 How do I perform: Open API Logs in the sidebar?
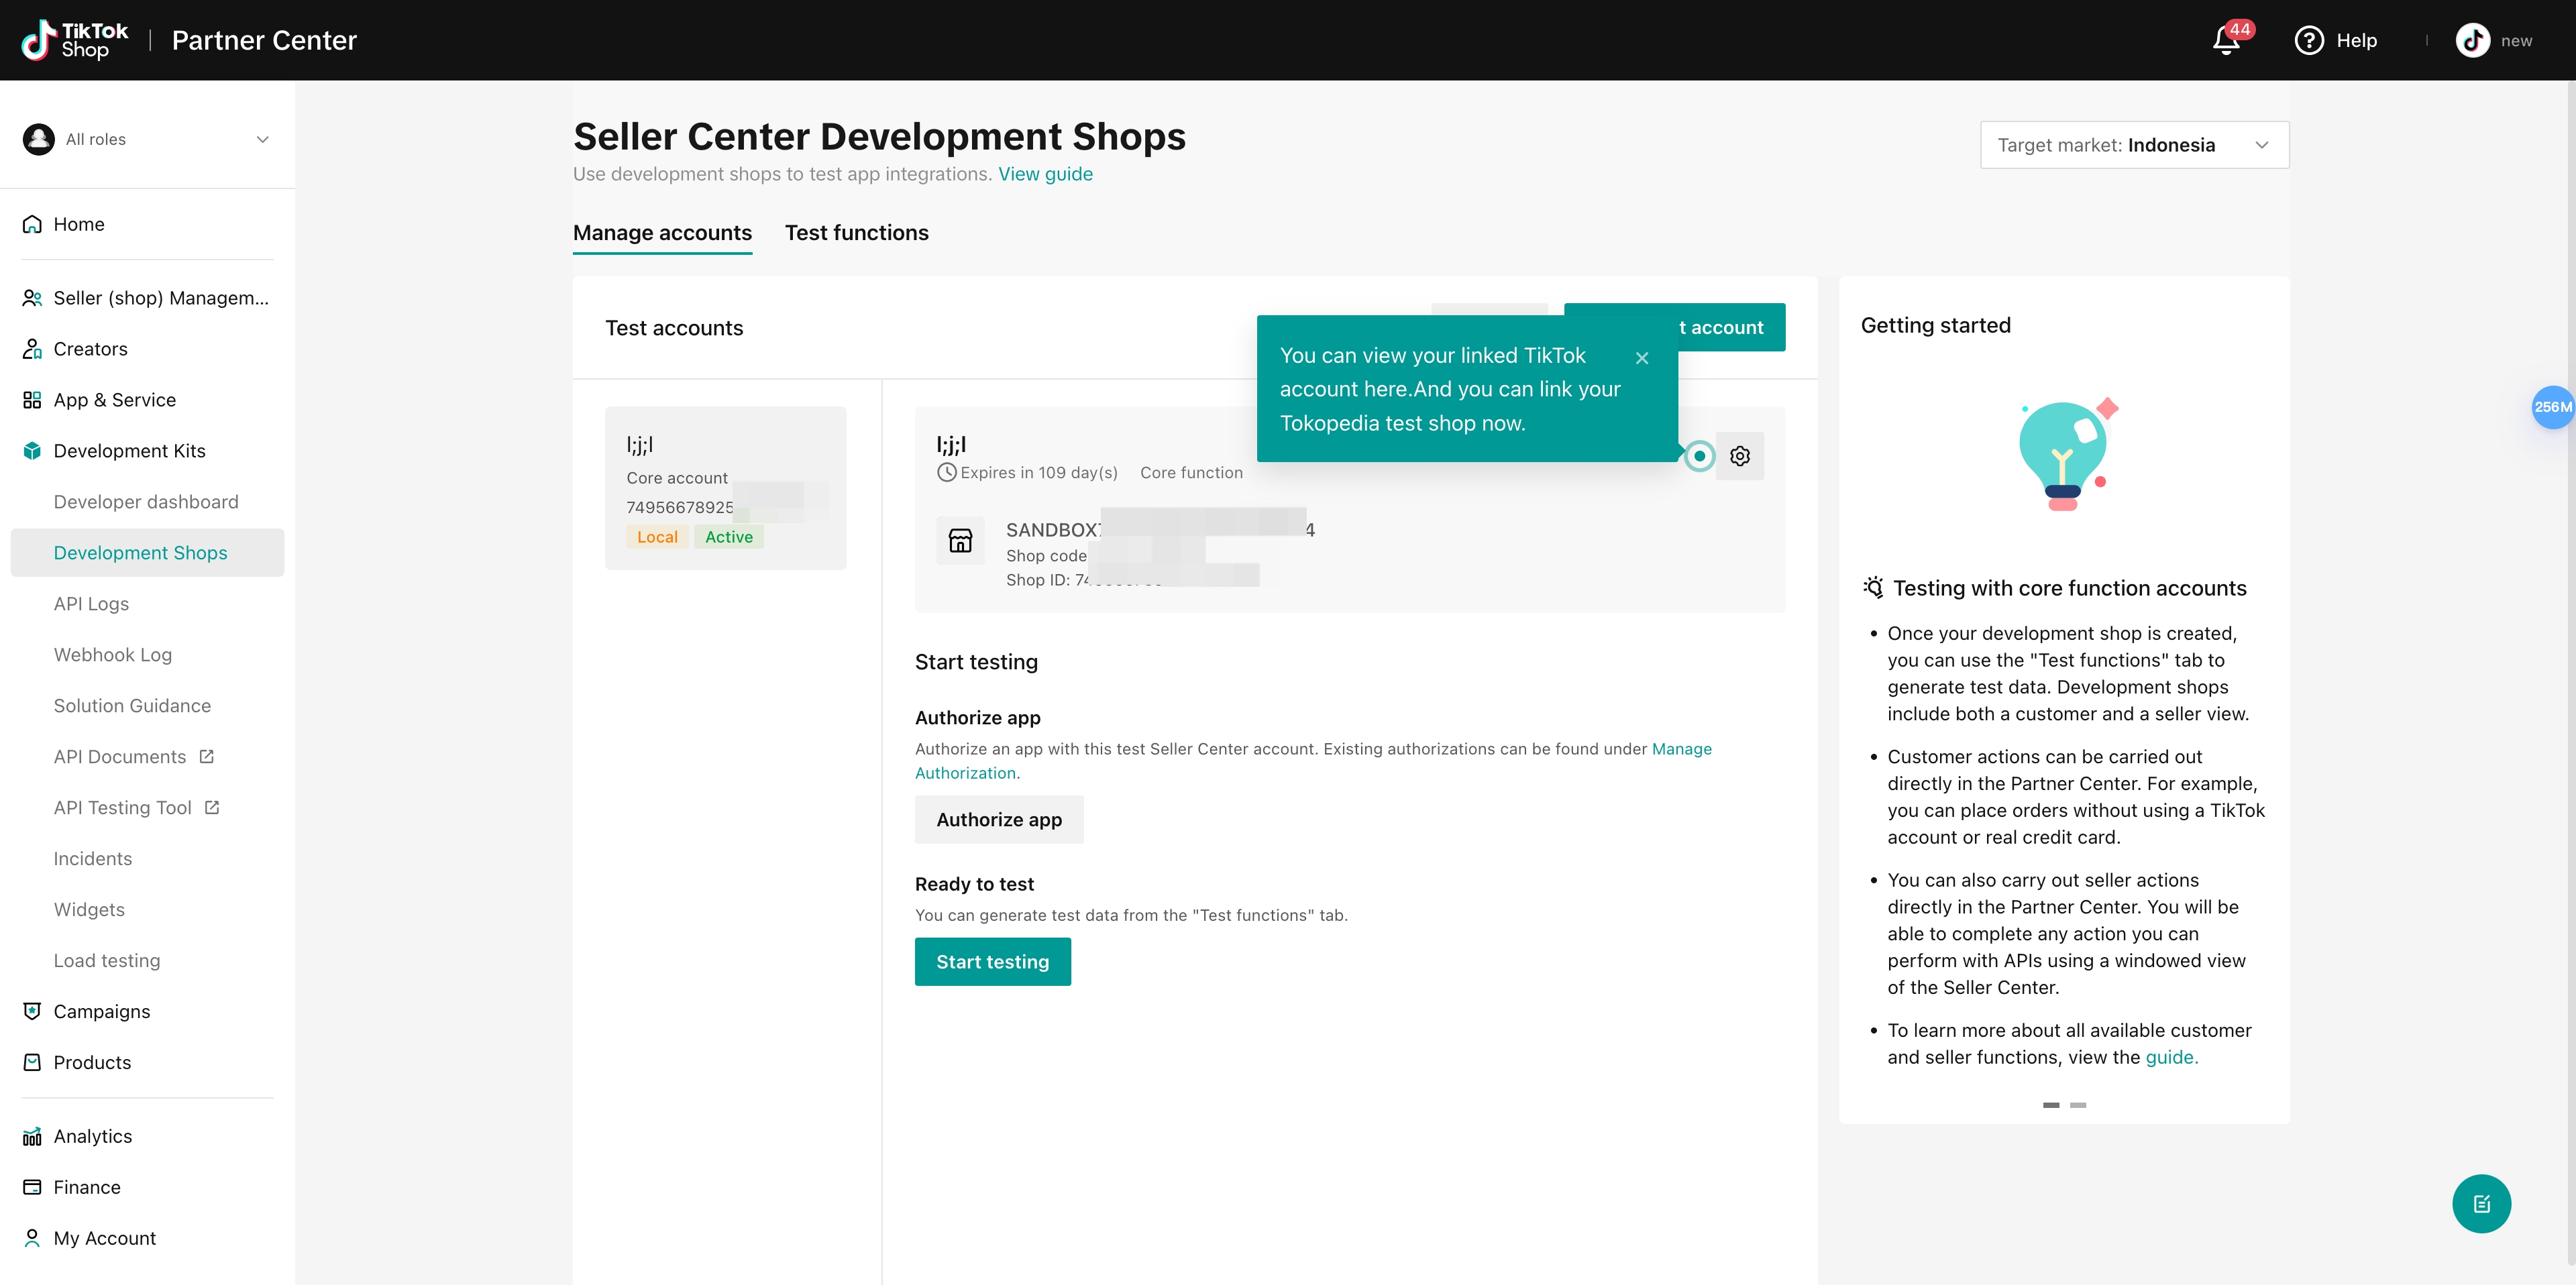(x=91, y=604)
